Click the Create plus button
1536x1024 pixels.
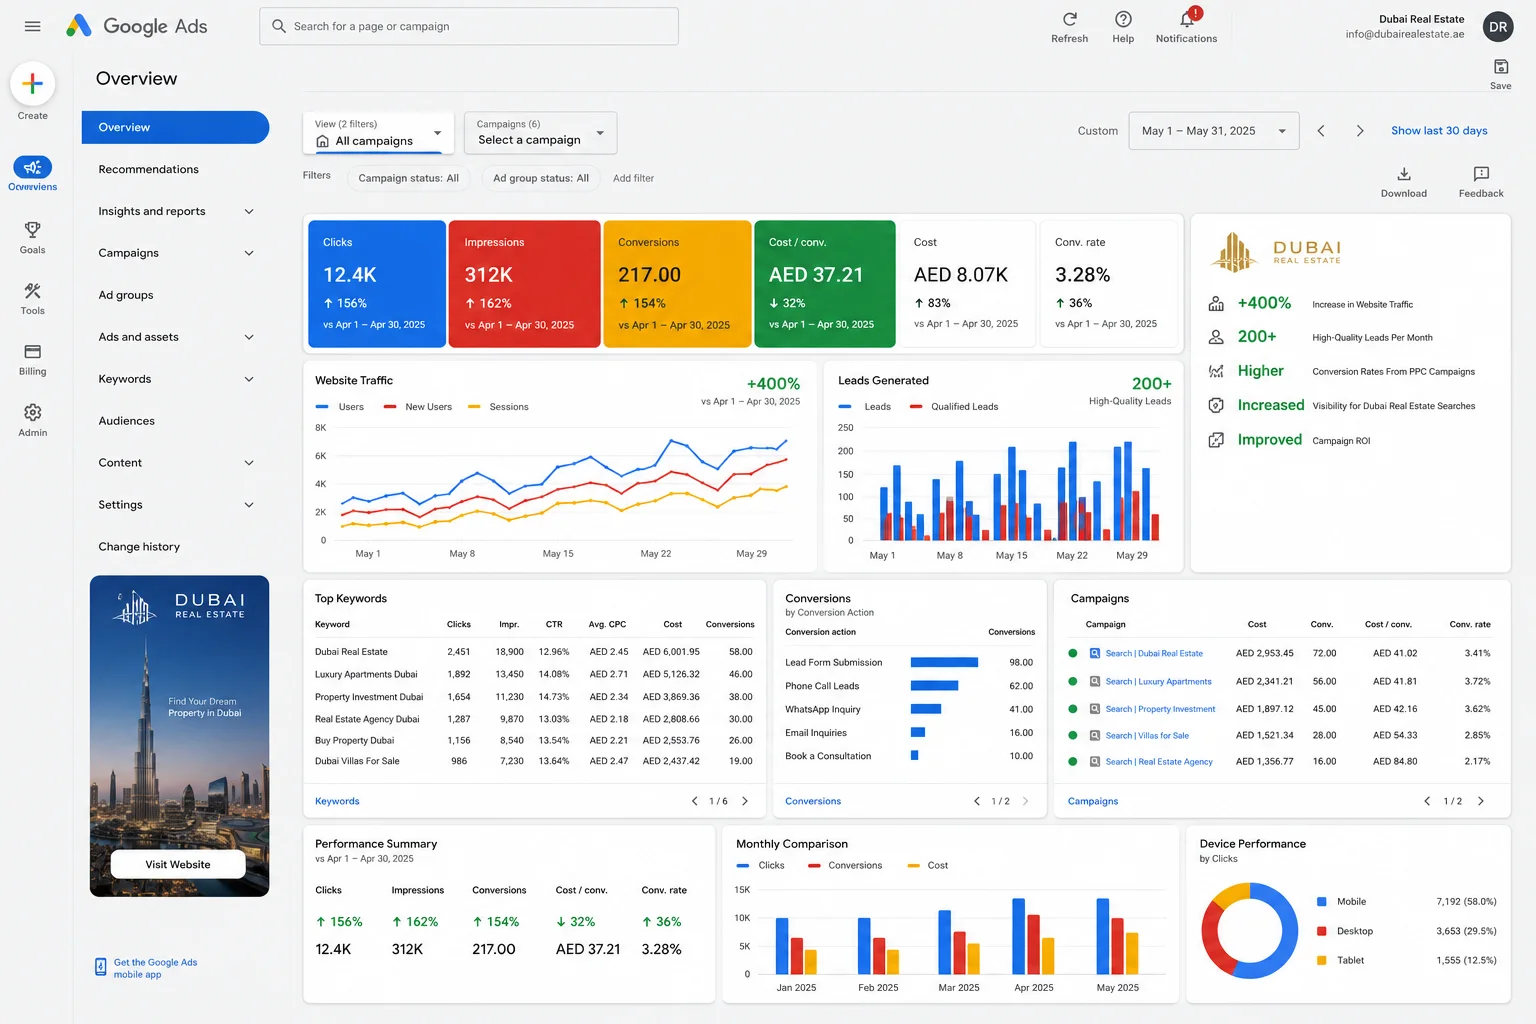click(32, 84)
